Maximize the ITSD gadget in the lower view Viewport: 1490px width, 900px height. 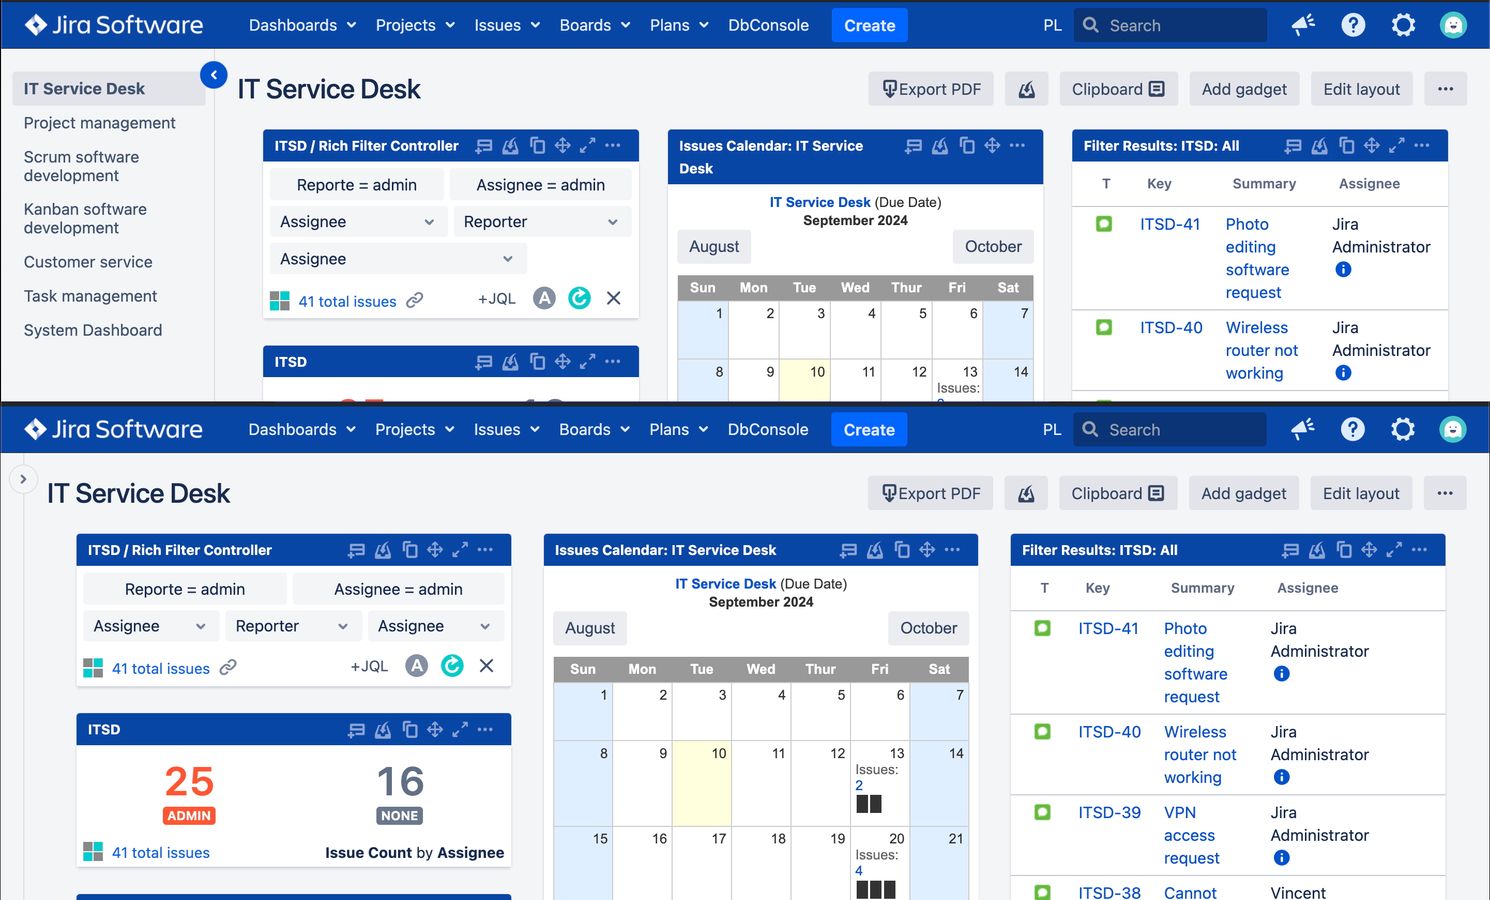(x=460, y=730)
